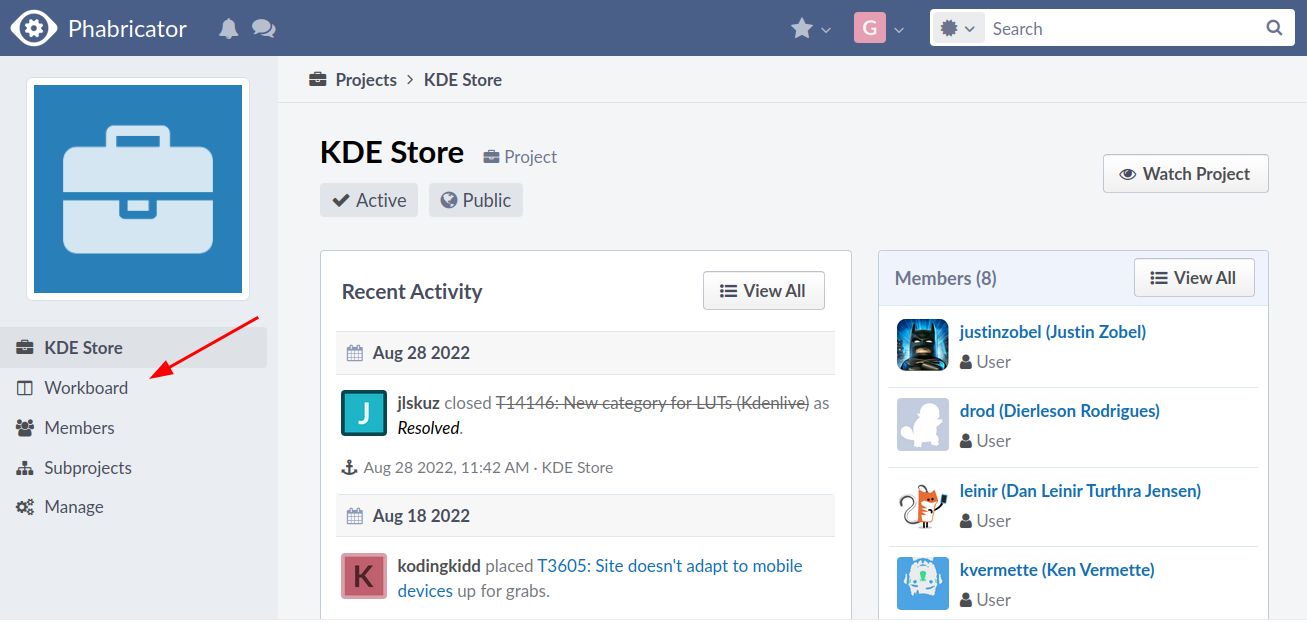The width and height of the screenshot is (1307, 622).
Task: Click leinir's fox avatar
Action: (922, 505)
